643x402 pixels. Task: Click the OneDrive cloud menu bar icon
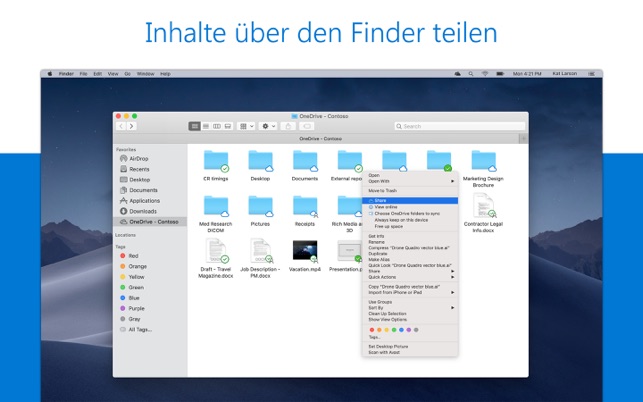point(458,74)
